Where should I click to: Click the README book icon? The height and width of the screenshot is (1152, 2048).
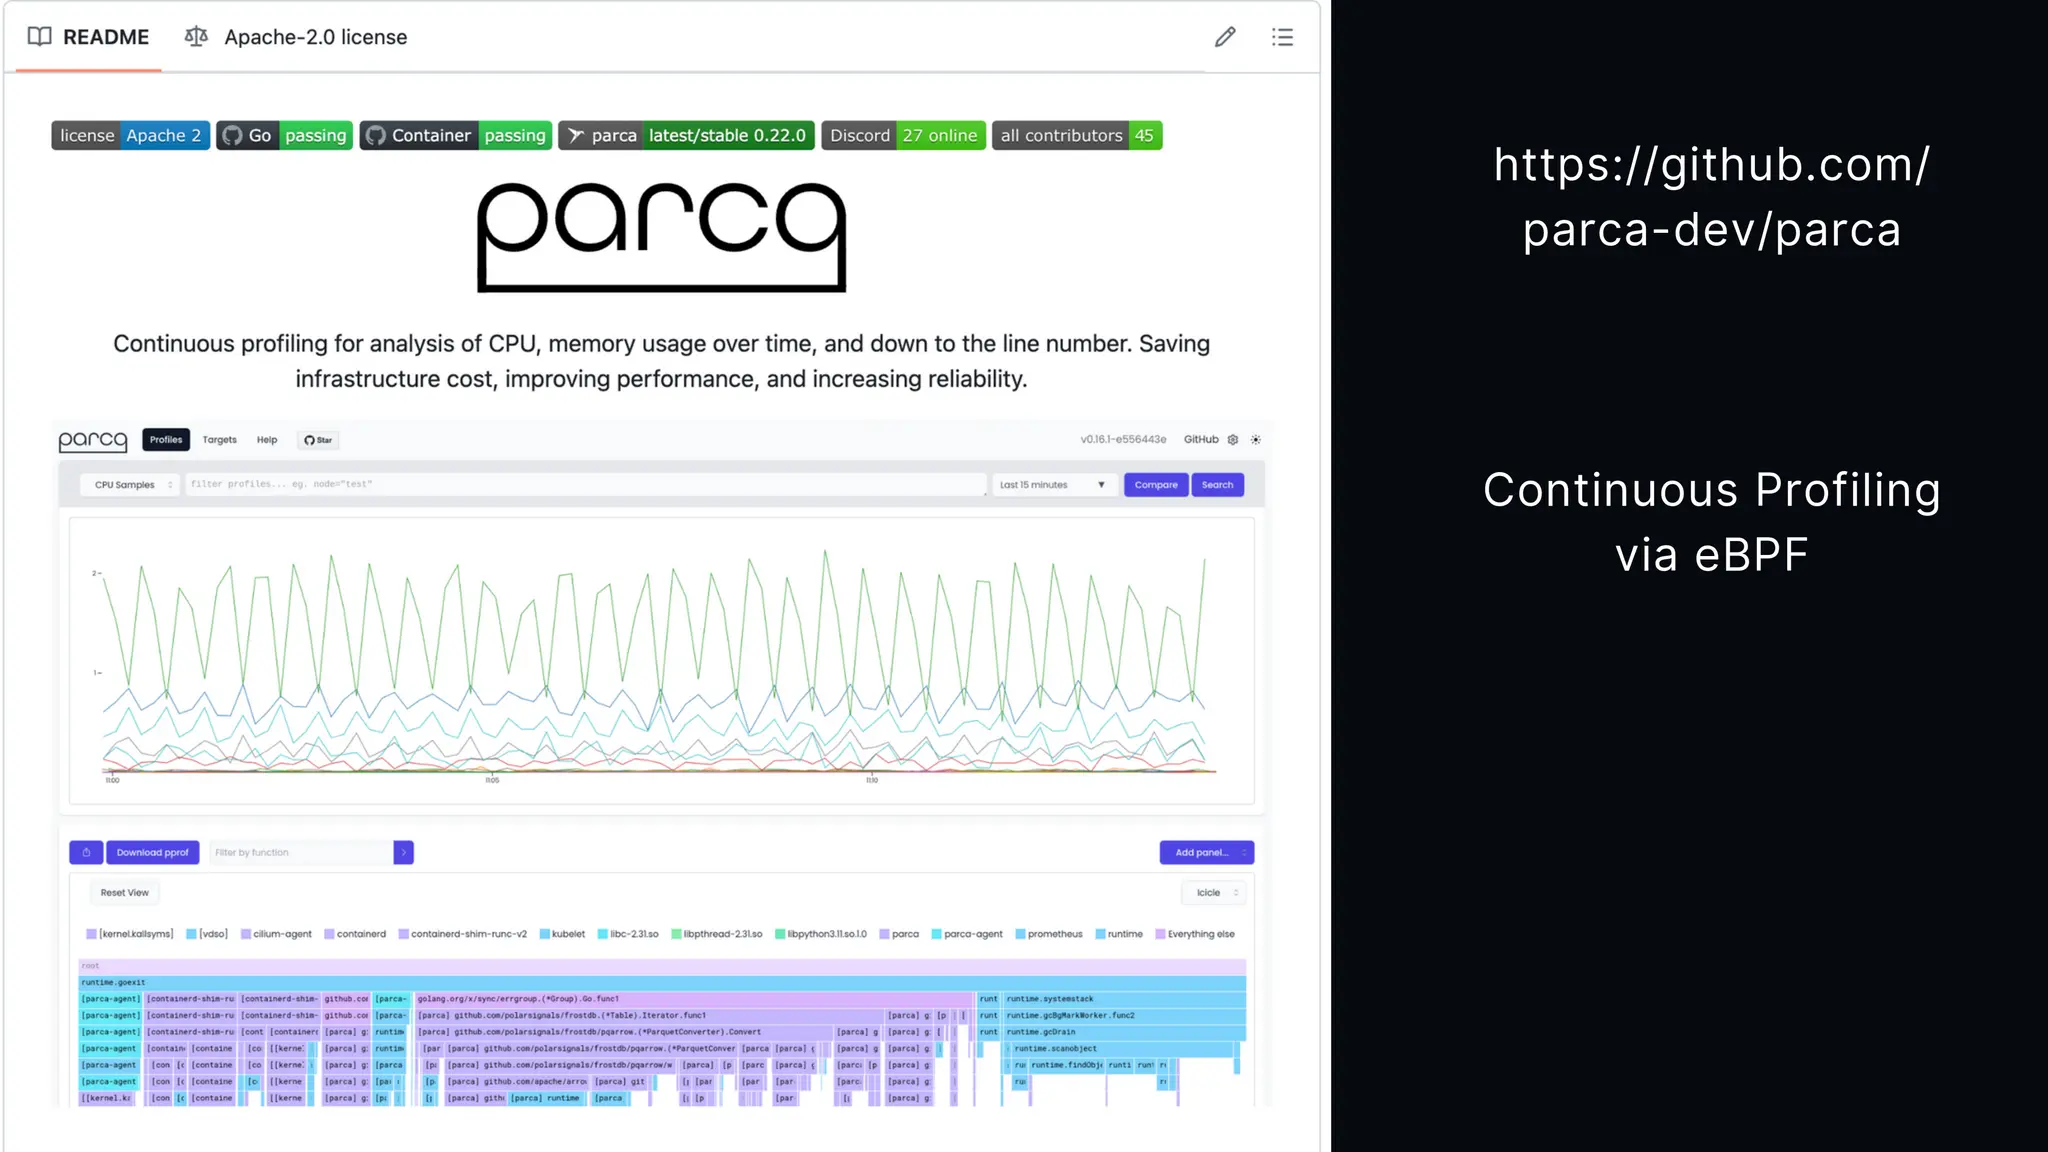point(40,37)
